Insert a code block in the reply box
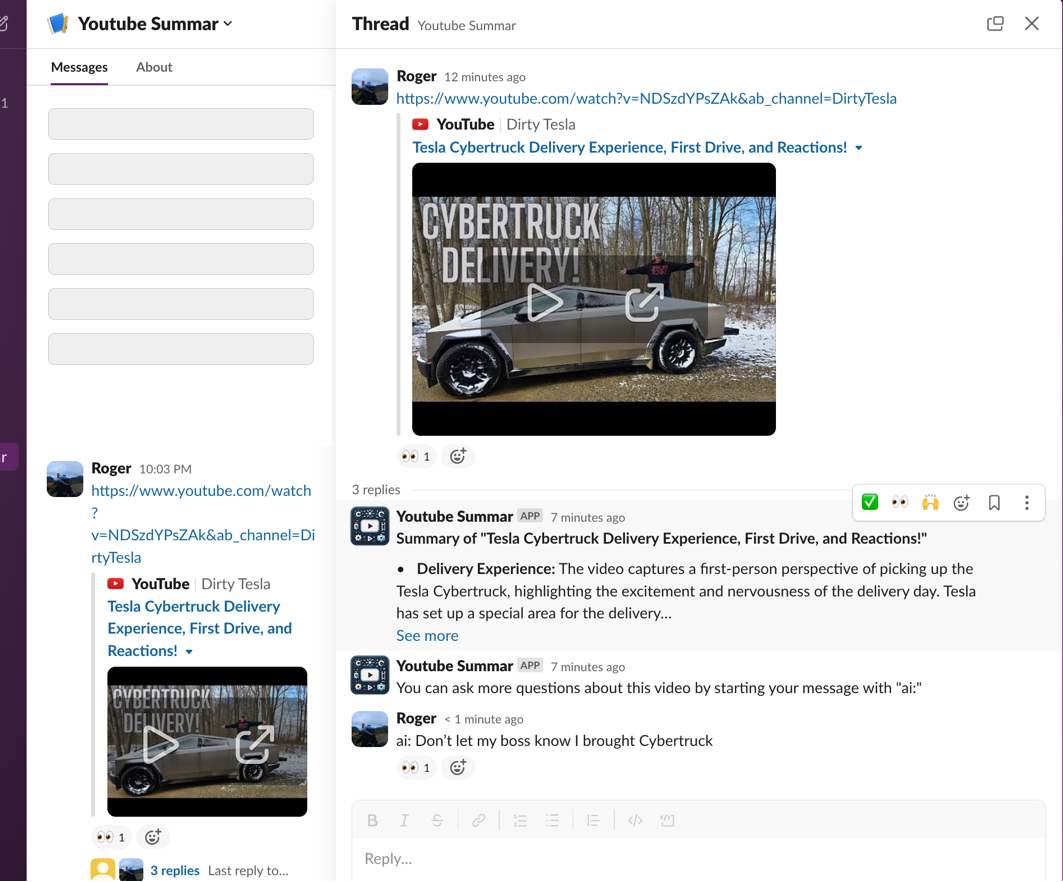The width and height of the screenshot is (1063, 882). pos(667,820)
